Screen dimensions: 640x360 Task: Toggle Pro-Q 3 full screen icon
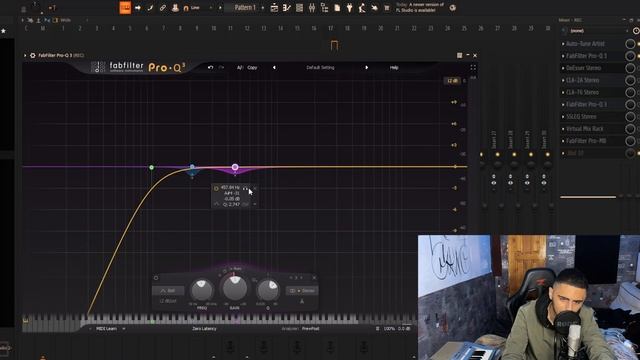(473, 68)
